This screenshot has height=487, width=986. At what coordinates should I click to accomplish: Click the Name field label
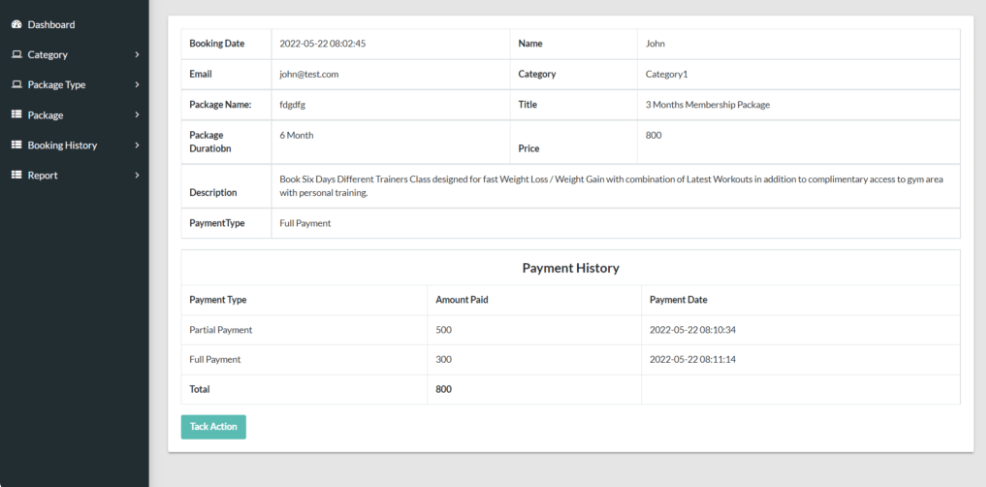[530, 44]
